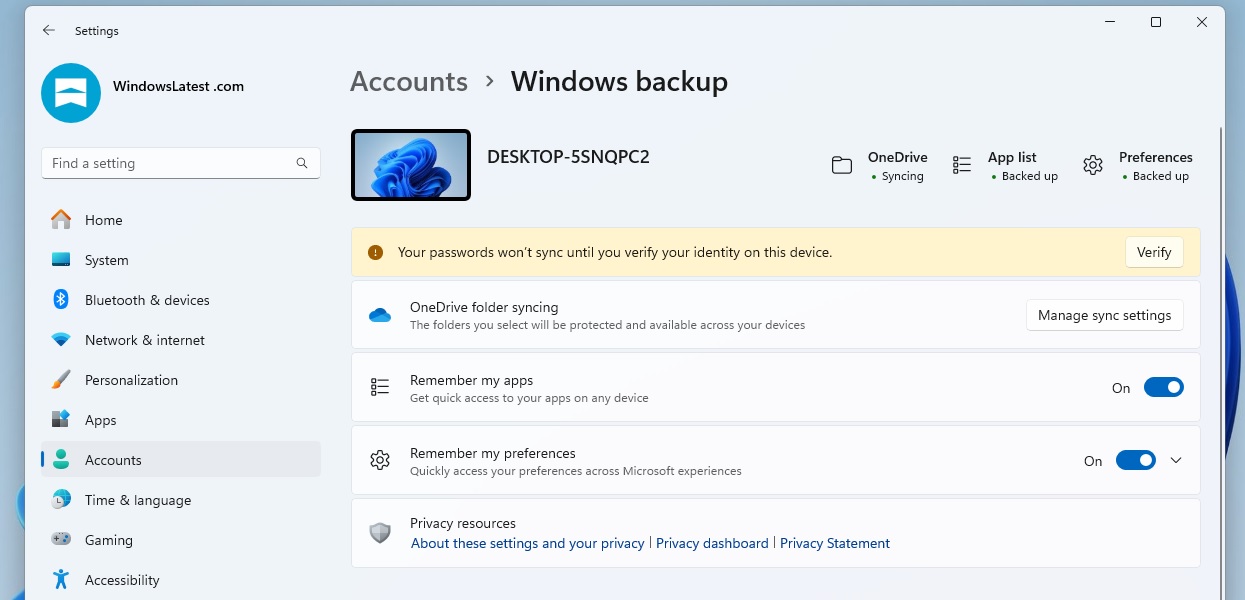The image size is (1245, 600).
Task: Go to Network & internet settings
Action: 181,340
